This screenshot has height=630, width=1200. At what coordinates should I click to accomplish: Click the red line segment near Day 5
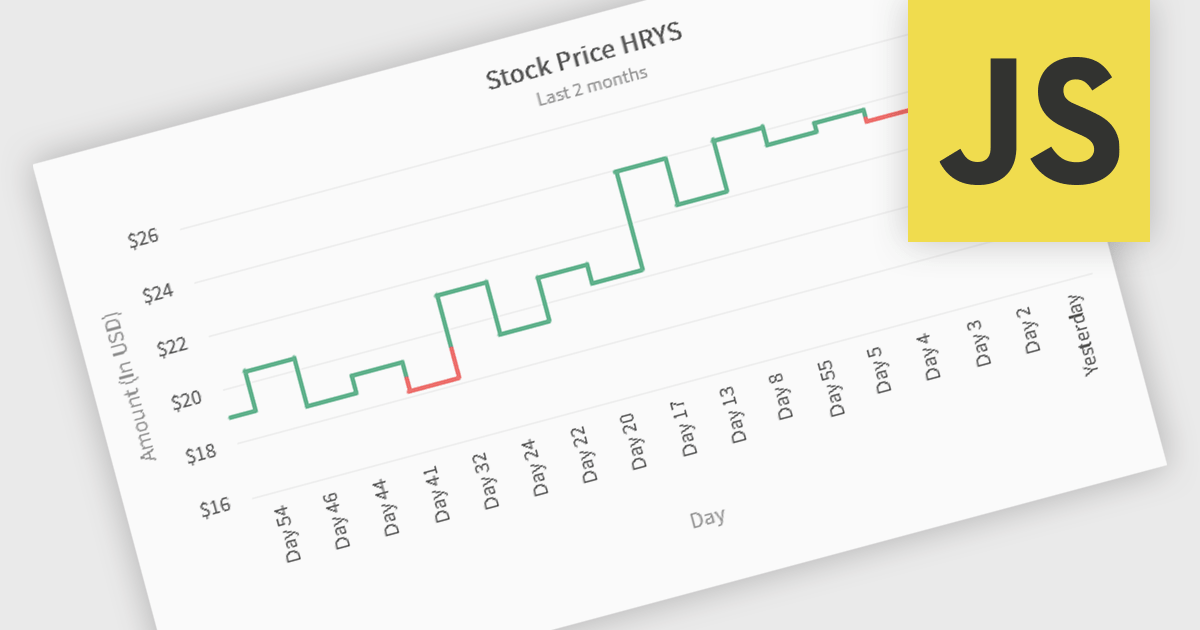[886, 116]
